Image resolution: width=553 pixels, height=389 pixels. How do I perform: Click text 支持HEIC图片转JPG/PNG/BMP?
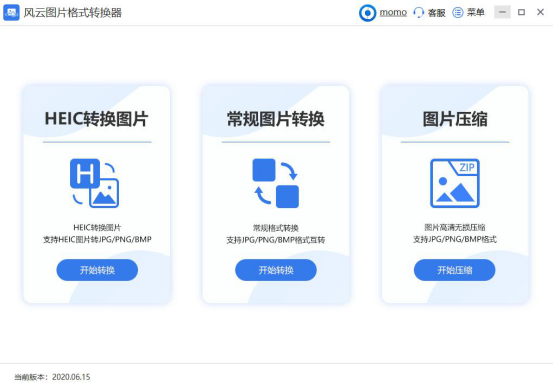(x=97, y=239)
